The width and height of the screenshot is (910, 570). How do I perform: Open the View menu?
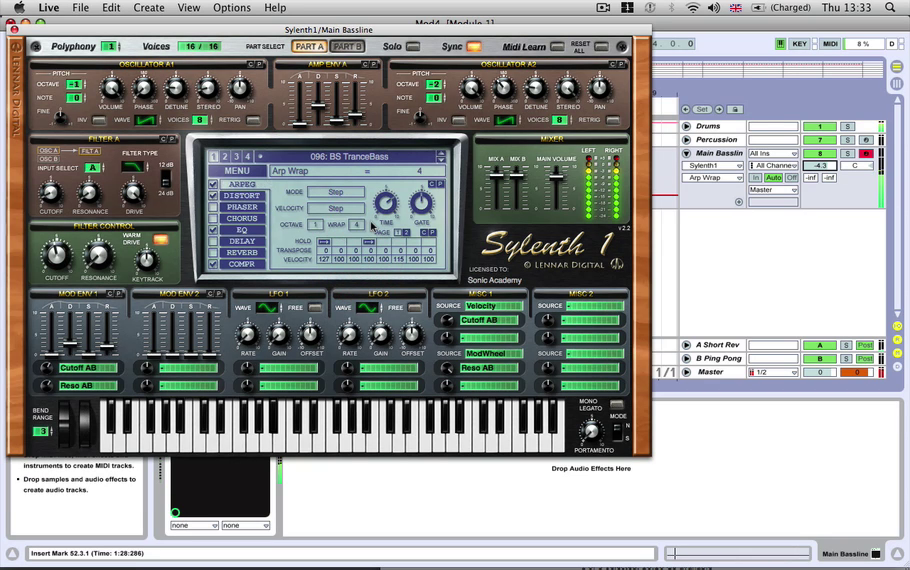click(189, 8)
